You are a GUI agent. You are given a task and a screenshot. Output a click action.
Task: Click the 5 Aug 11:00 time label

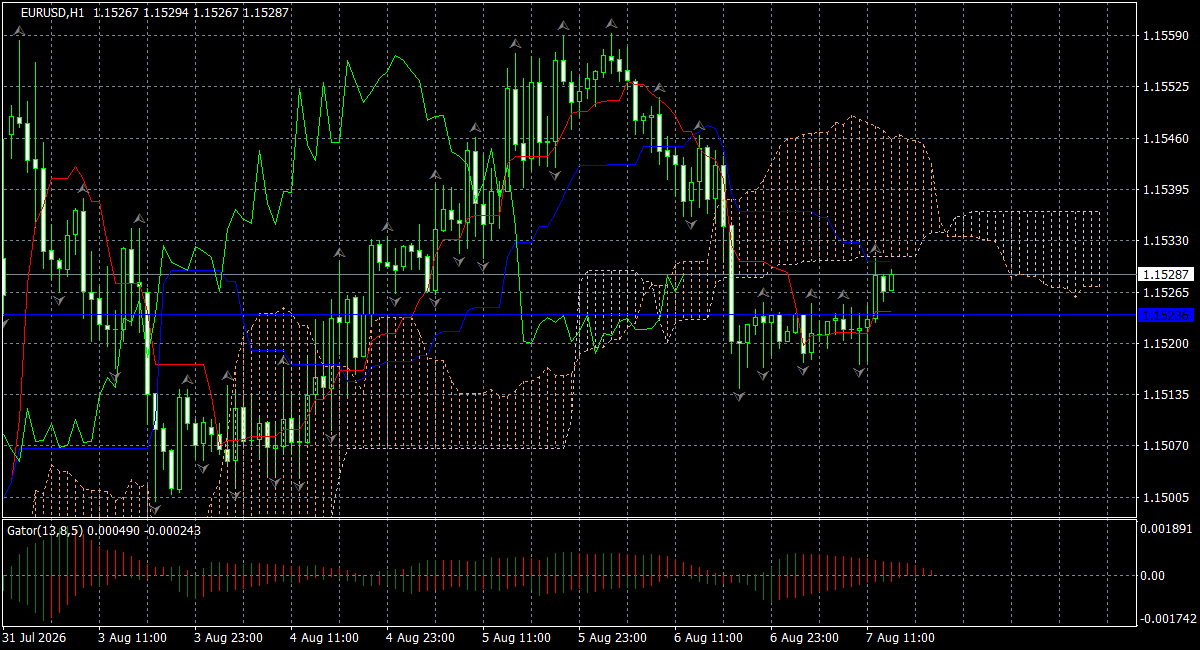point(516,638)
